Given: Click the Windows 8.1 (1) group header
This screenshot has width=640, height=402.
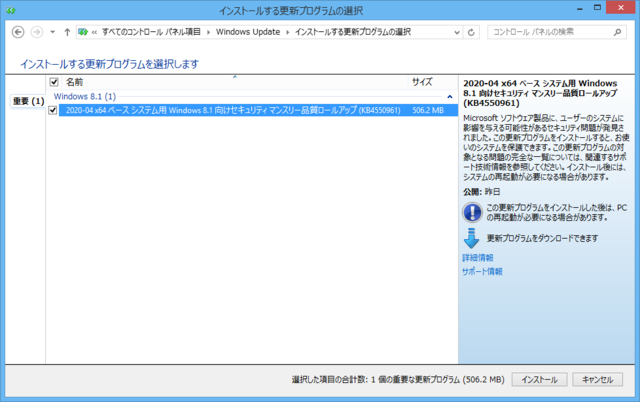Looking at the screenshot, I should point(85,97).
